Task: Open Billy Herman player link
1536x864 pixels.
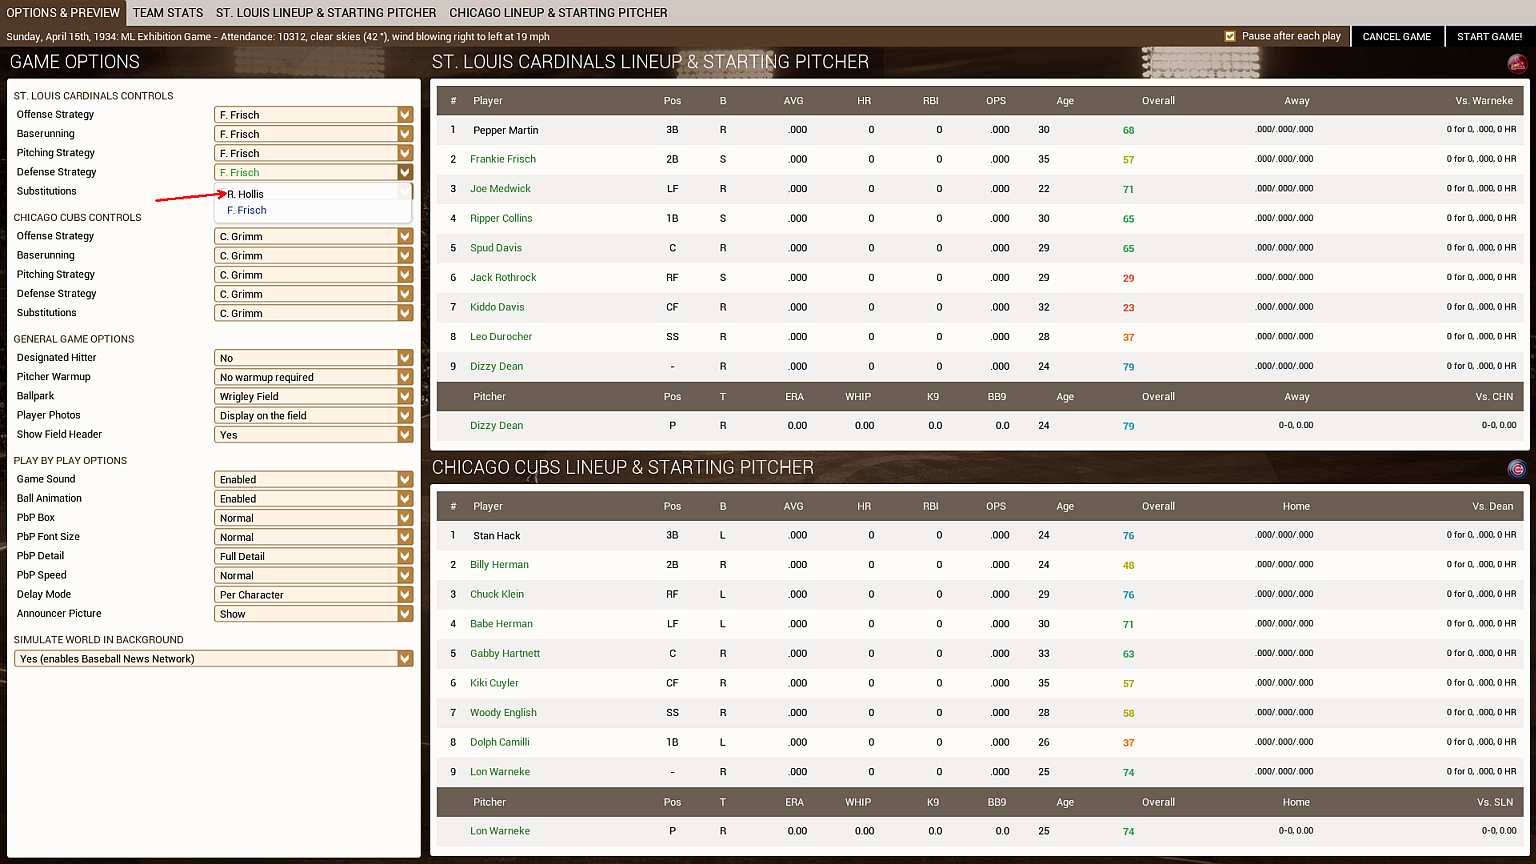Action: (x=499, y=565)
